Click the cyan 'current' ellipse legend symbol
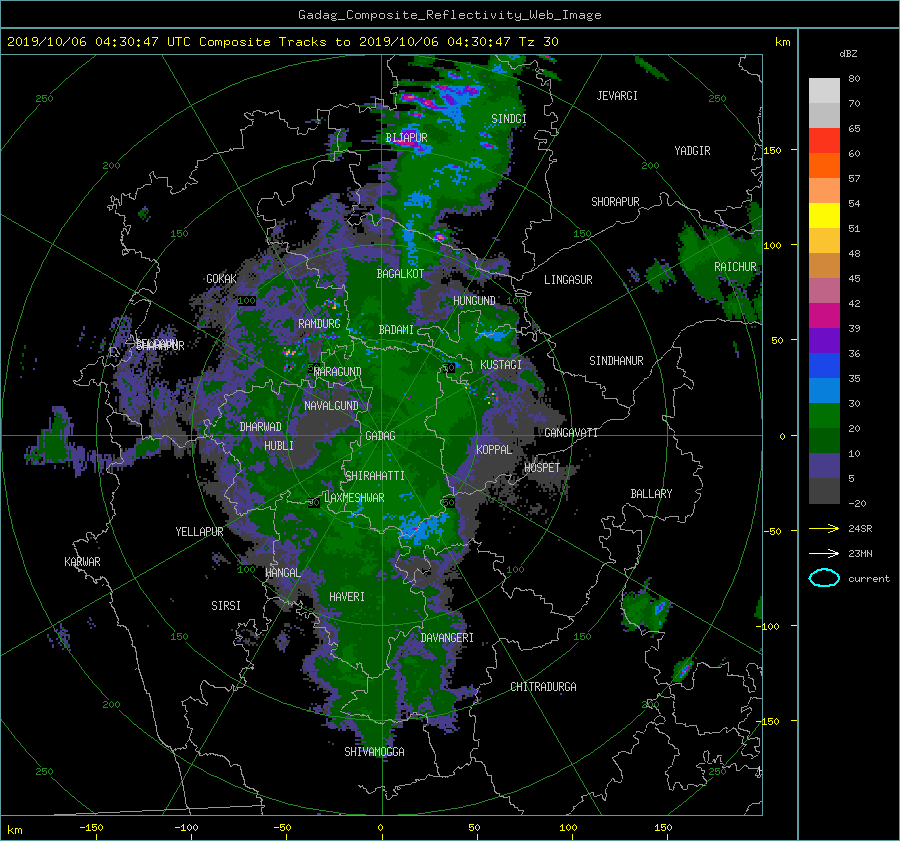This screenshot has height=841, width=900. (824, 578)
